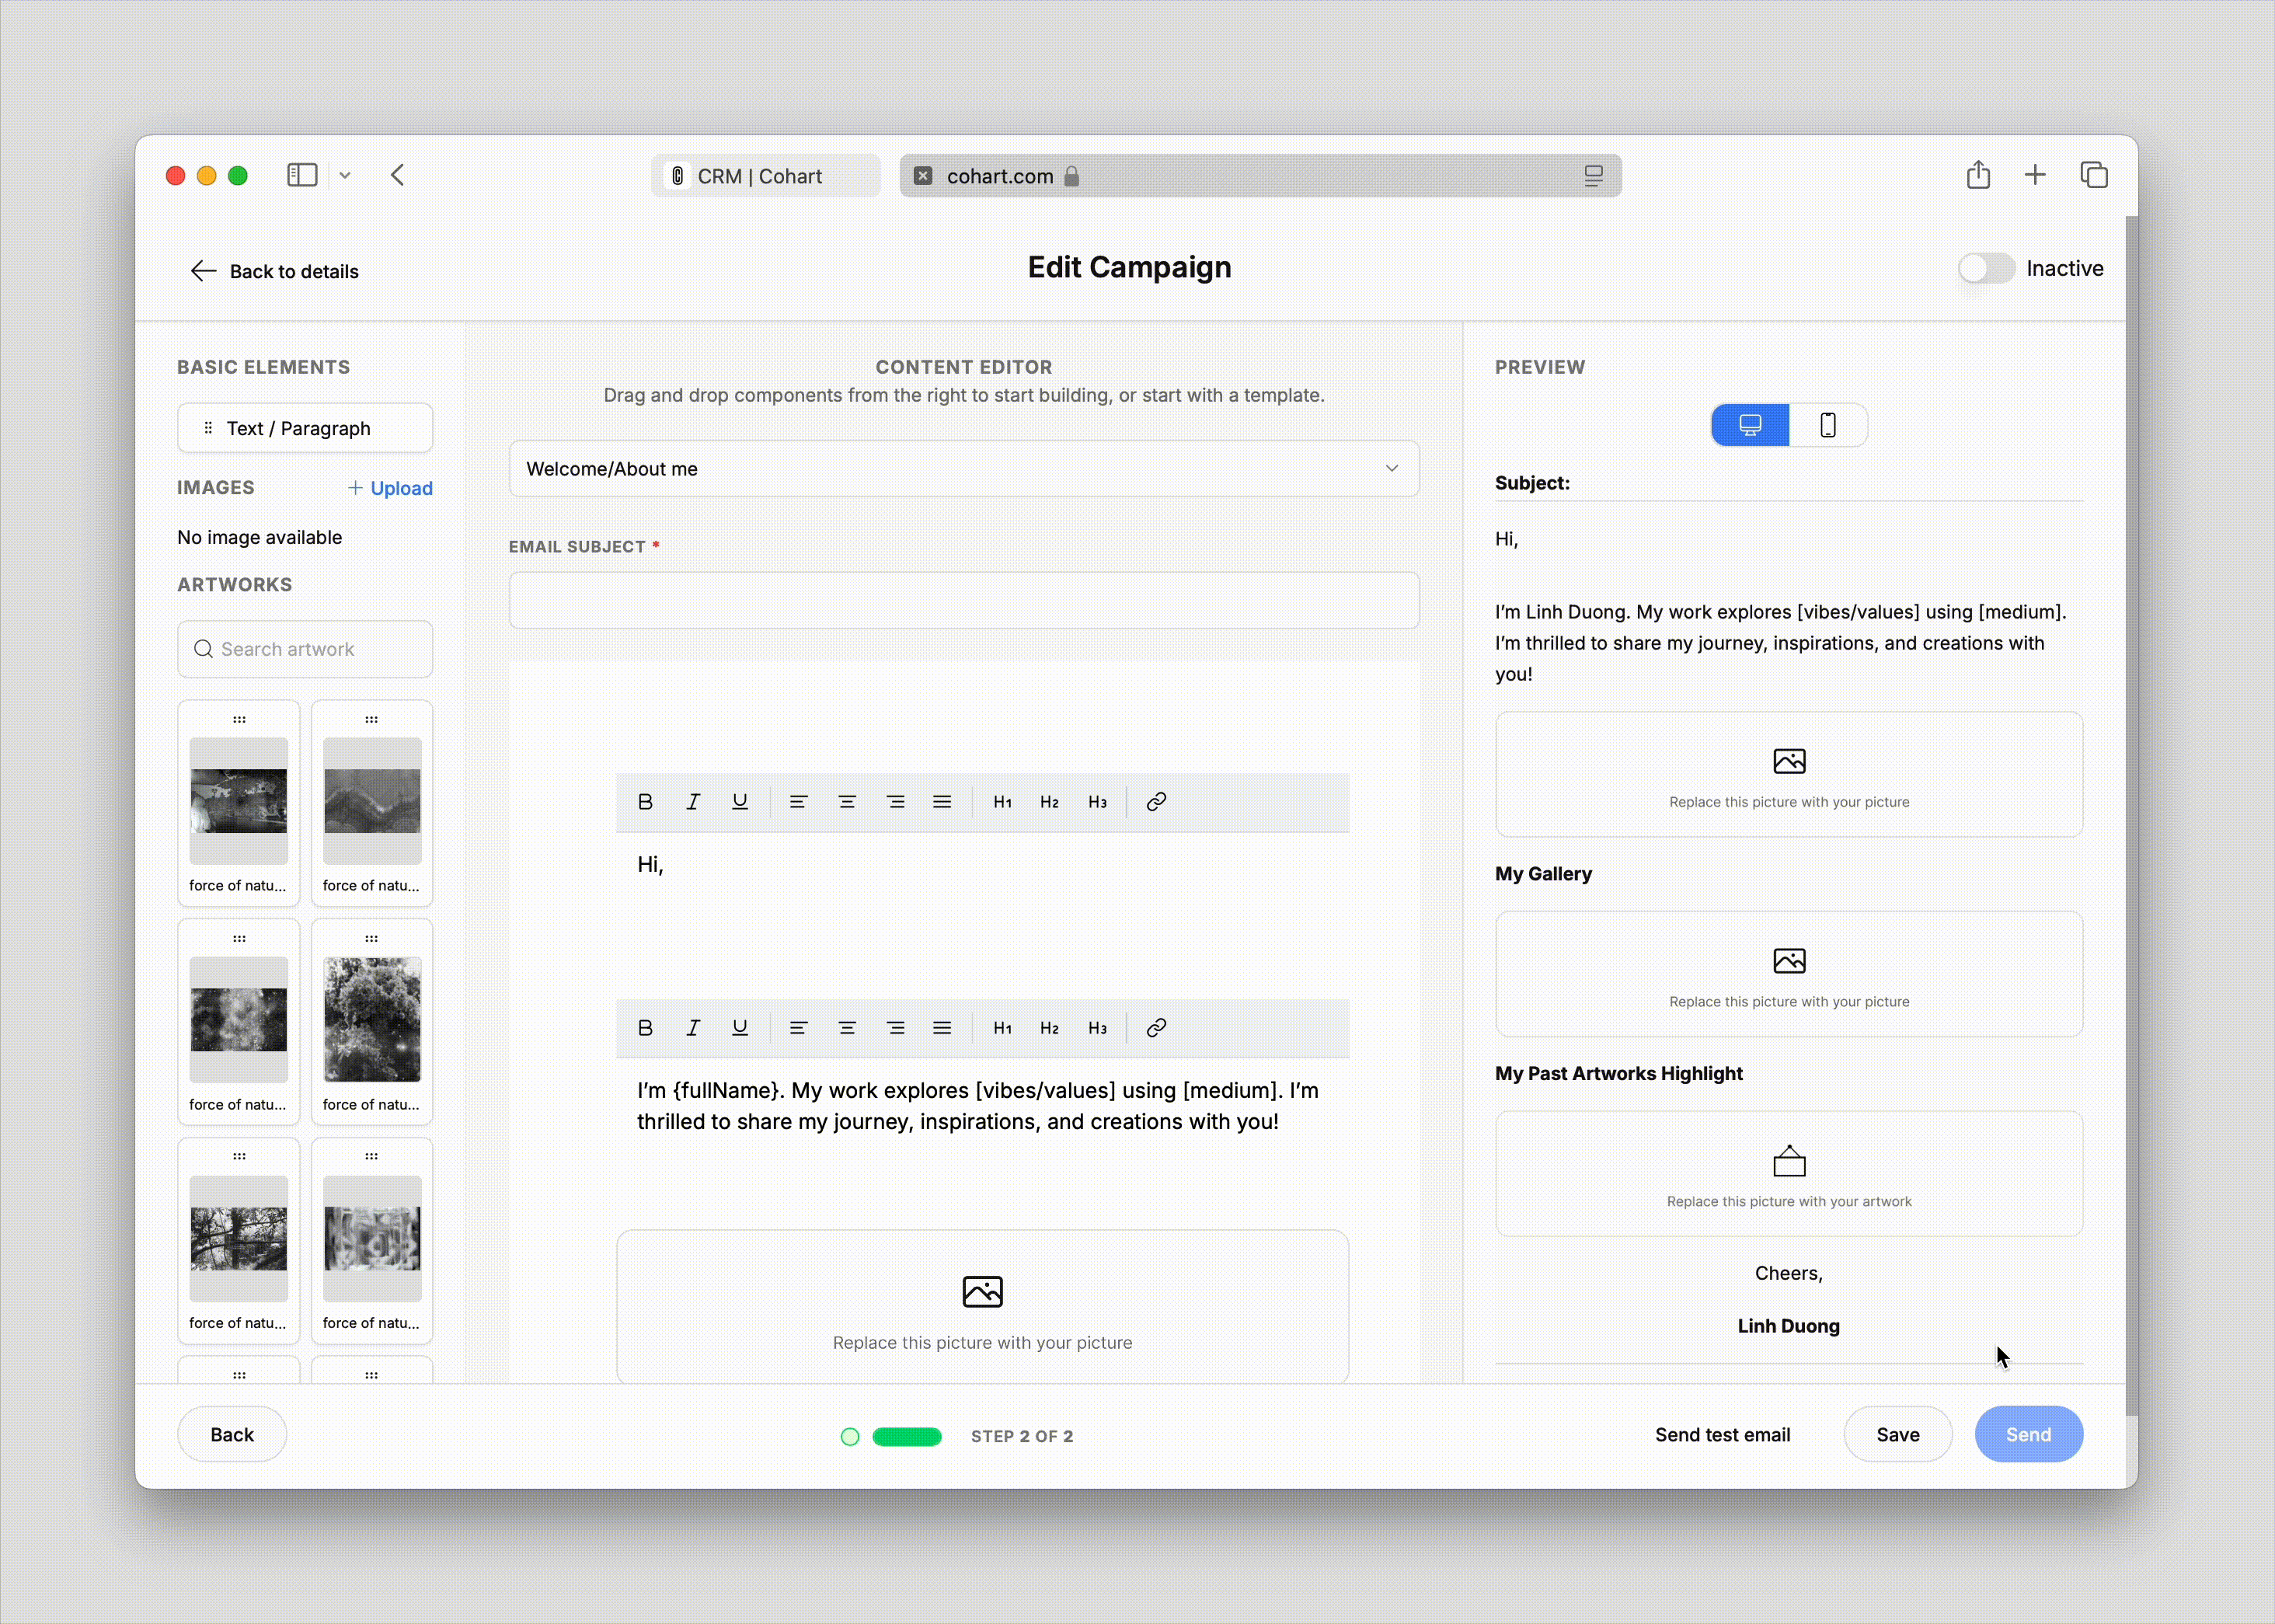Click the preview picture placeholder under My Gallery
The width and height of the screenshot is (2275, 1624).
(x=1789, y=974)
